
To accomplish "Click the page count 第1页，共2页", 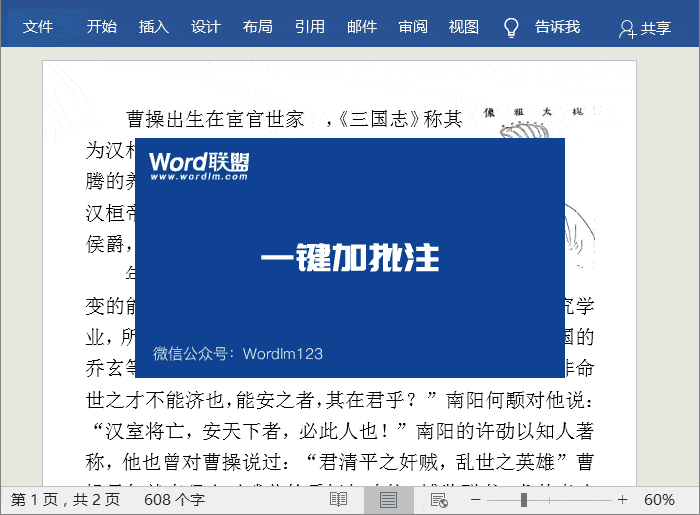I will [x=66, y=499].
